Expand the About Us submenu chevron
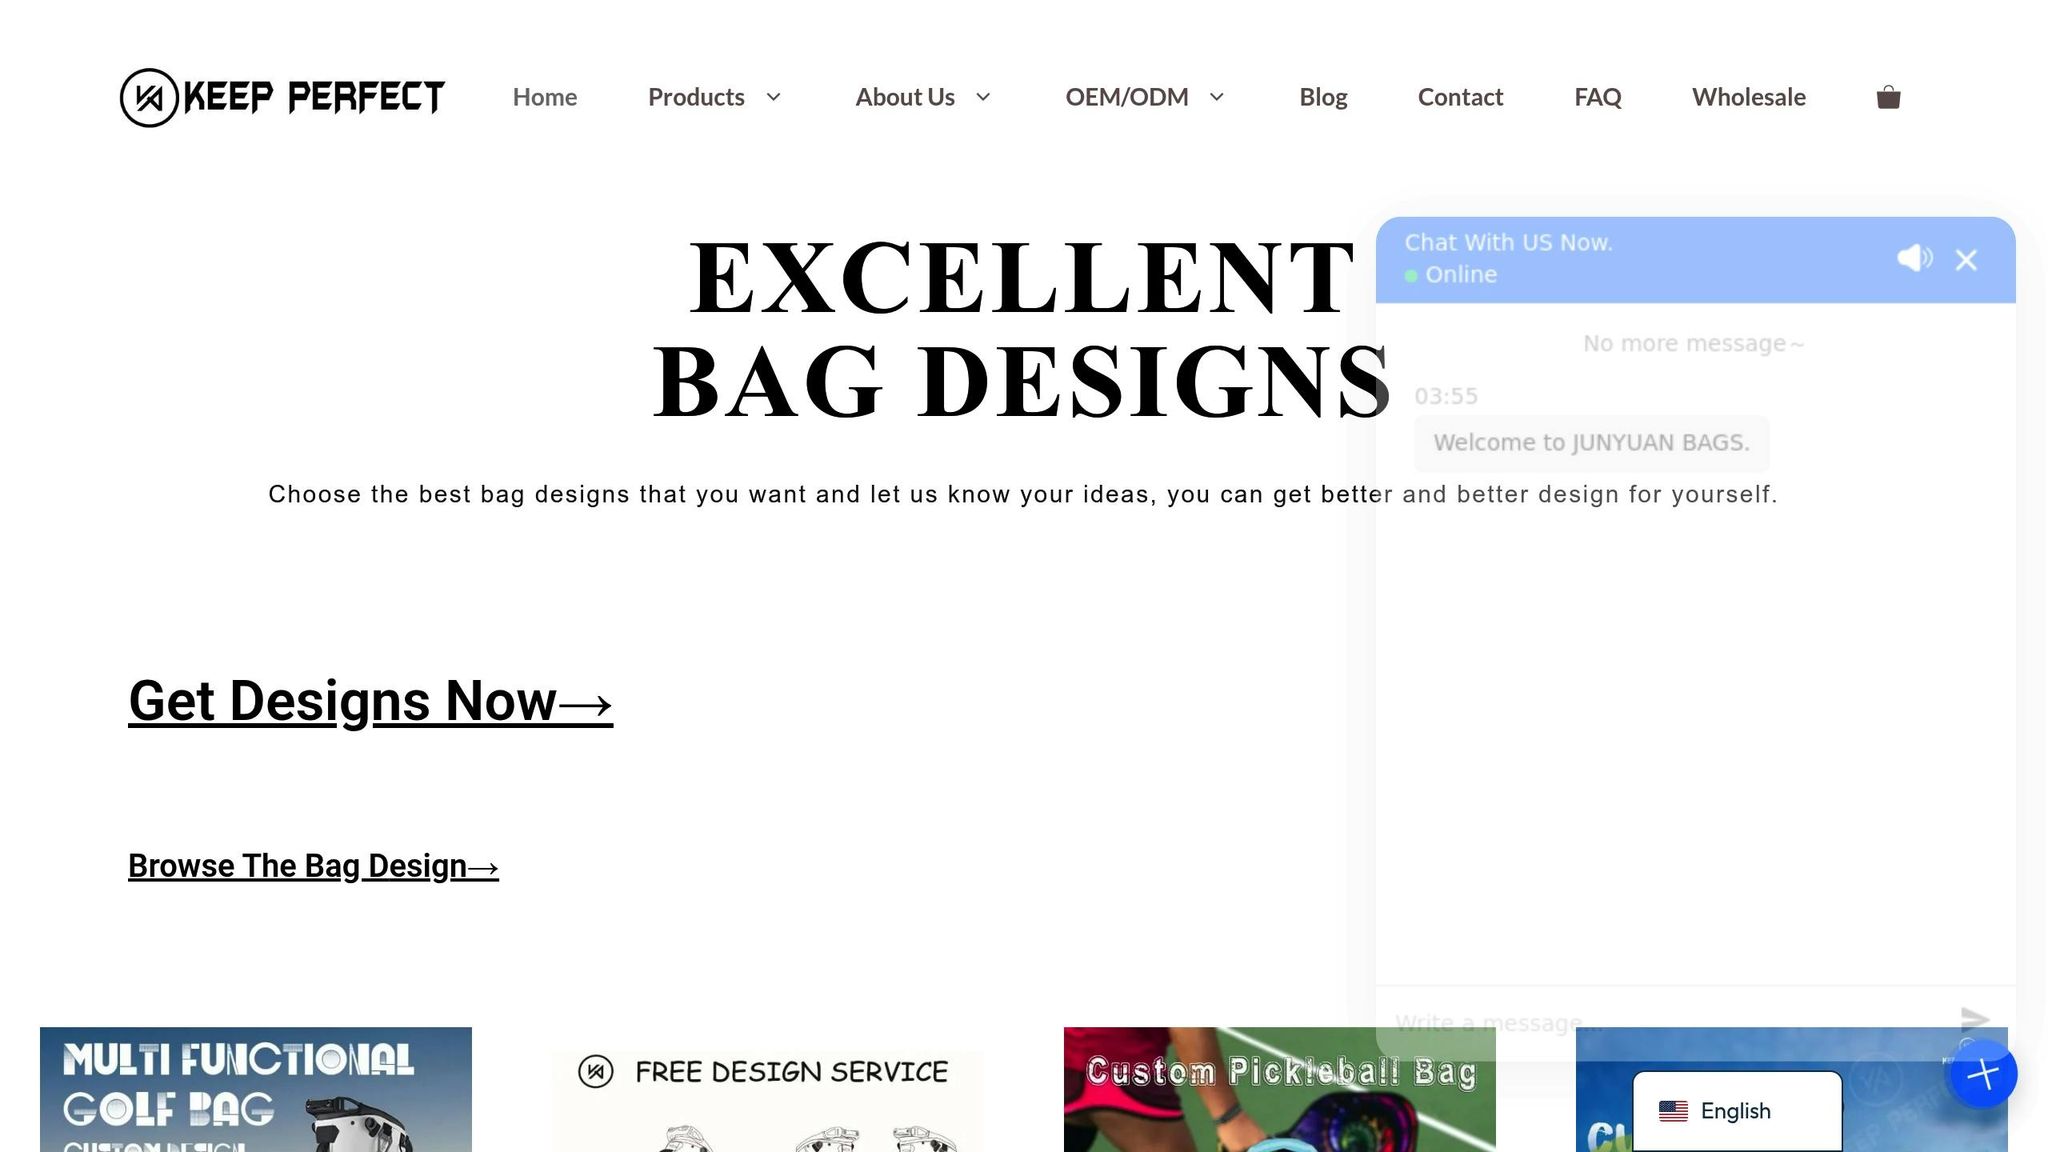Viewport: 2048px width, 1152px height. pyautogui.click(x=983, y=97)
